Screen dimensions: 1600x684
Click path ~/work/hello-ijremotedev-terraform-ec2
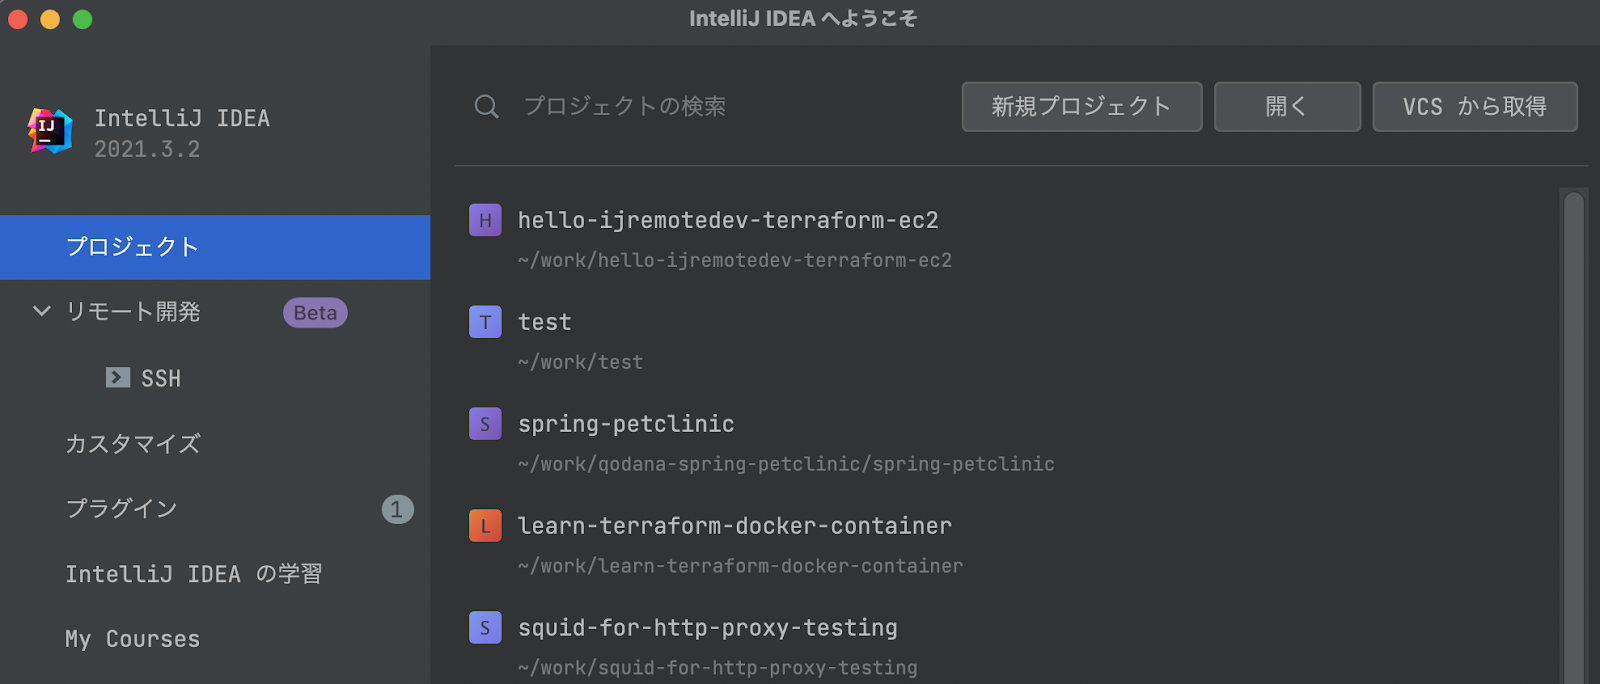tap(735, 260)
